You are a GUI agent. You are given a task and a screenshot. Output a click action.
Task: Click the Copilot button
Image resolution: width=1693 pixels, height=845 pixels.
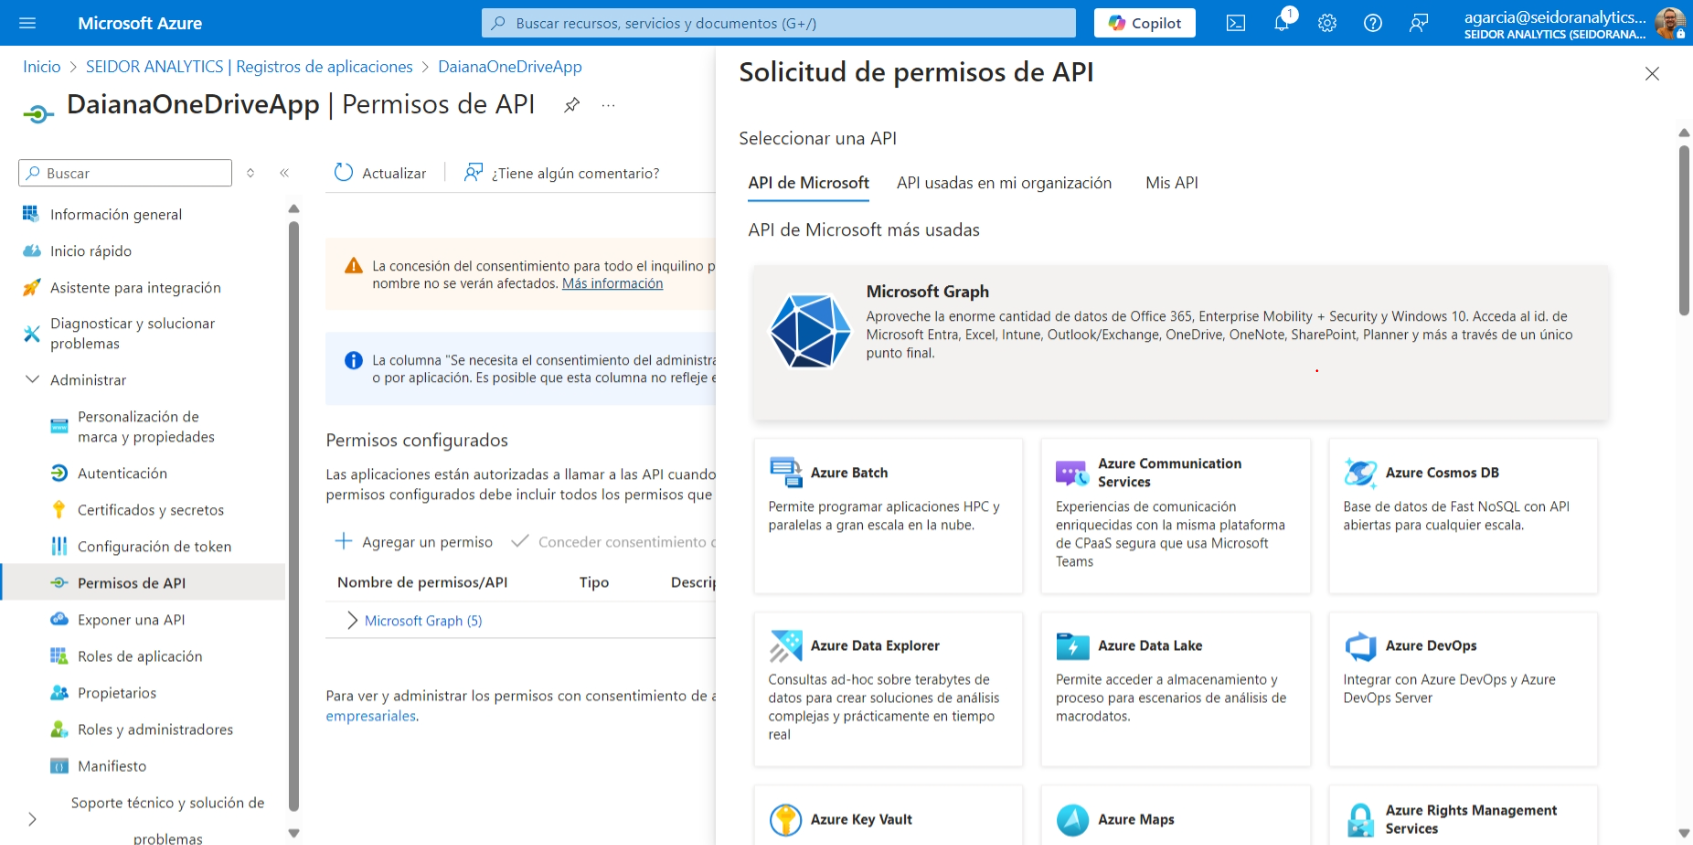tap(1144, 23)
